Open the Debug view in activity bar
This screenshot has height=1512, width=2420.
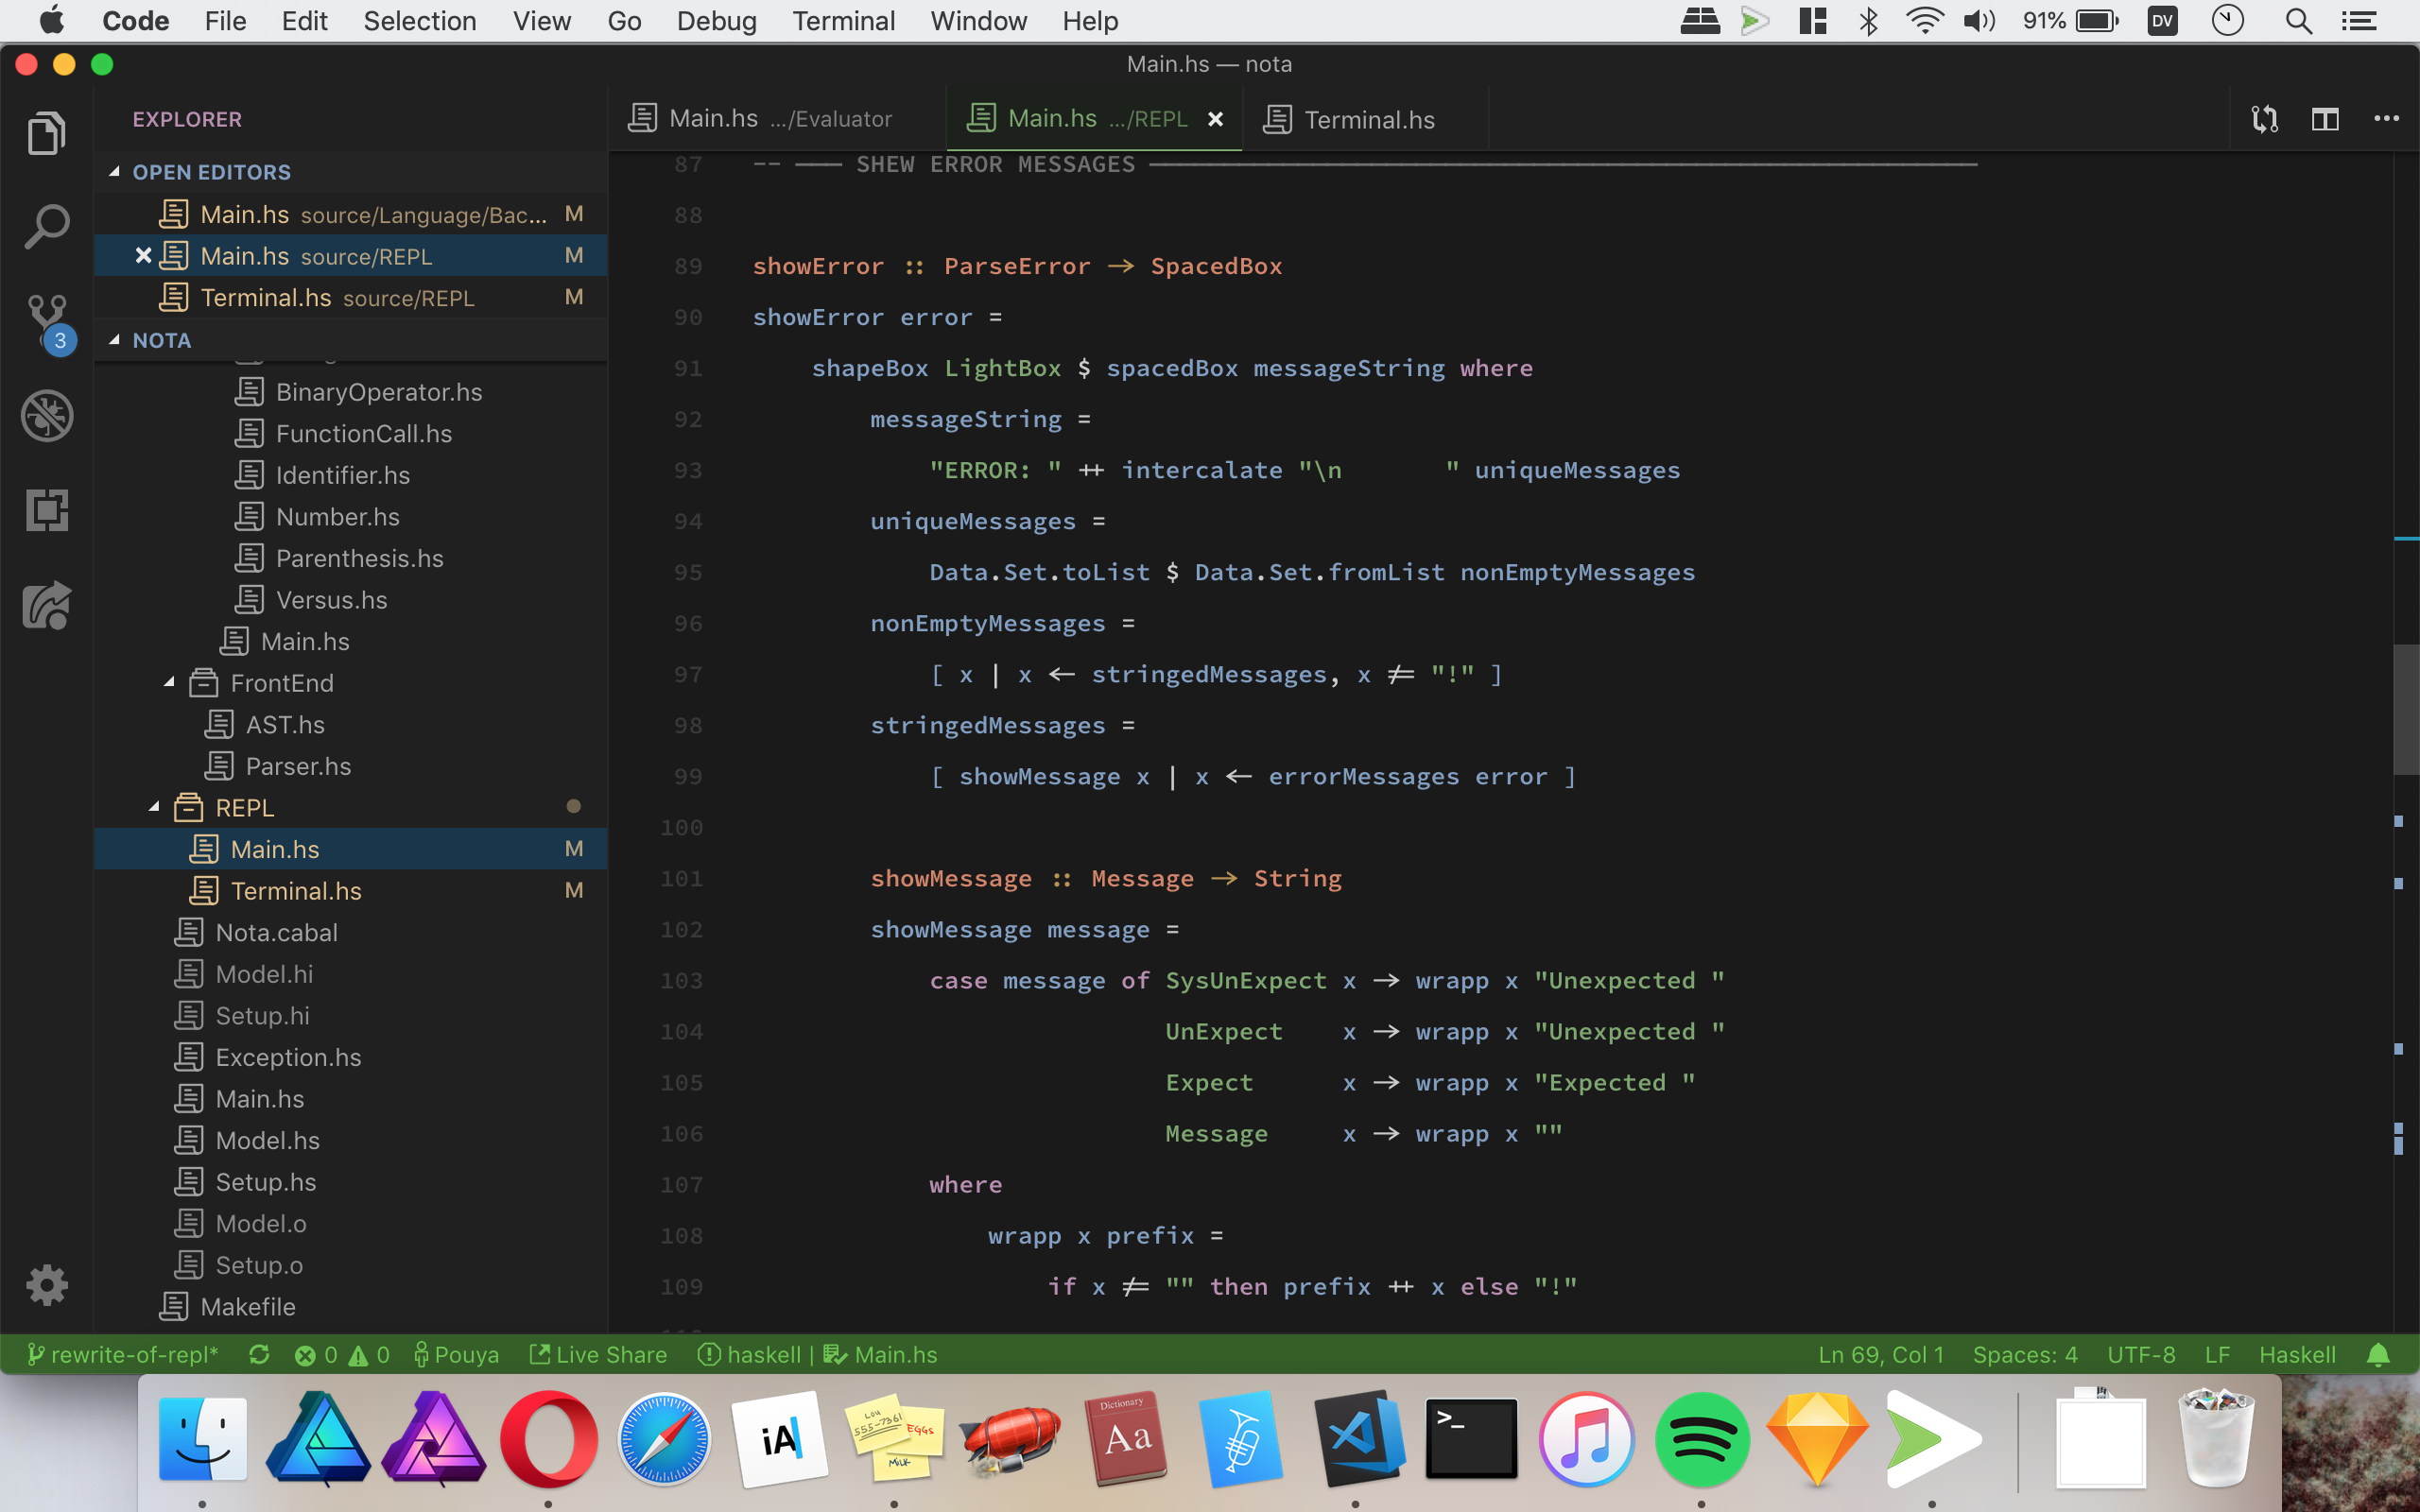coord(47,416)
